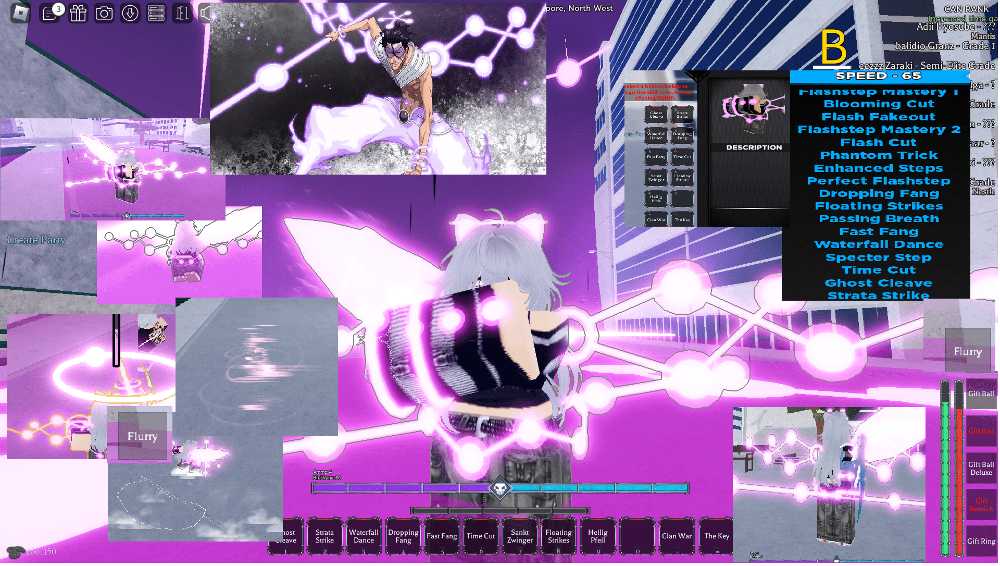Image resolution: width=1000 pixels, height=566 pixels.
Task: Select Specter Step skill
Action: tap(879, 257)
